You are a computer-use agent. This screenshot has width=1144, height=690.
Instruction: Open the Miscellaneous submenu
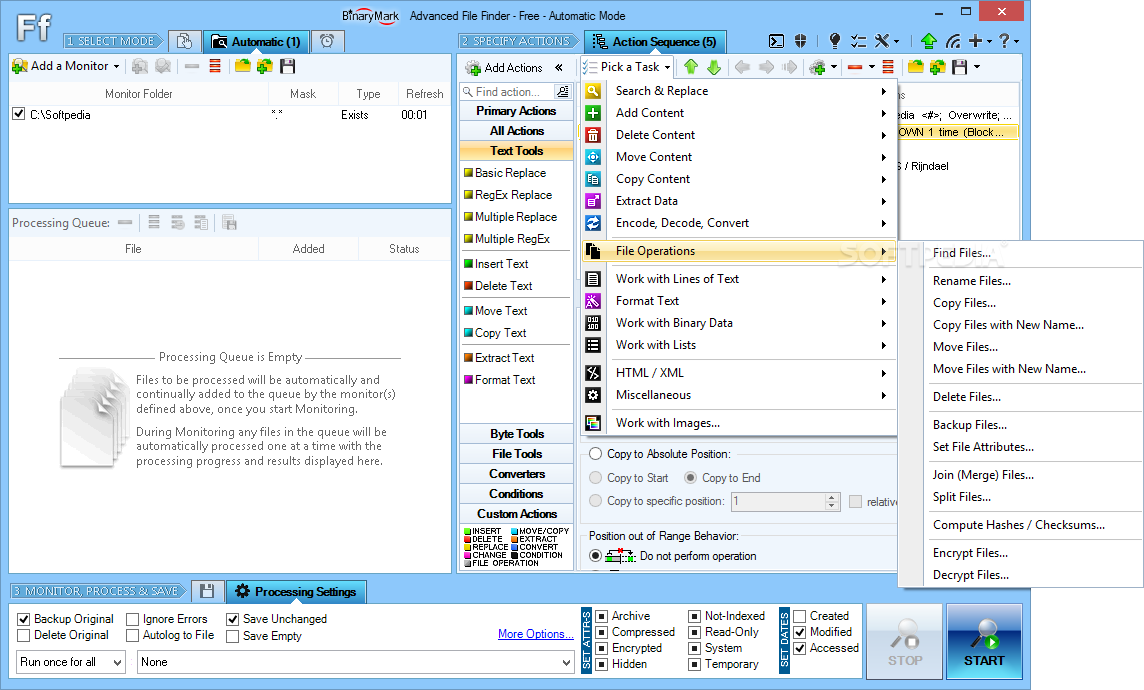738,395
